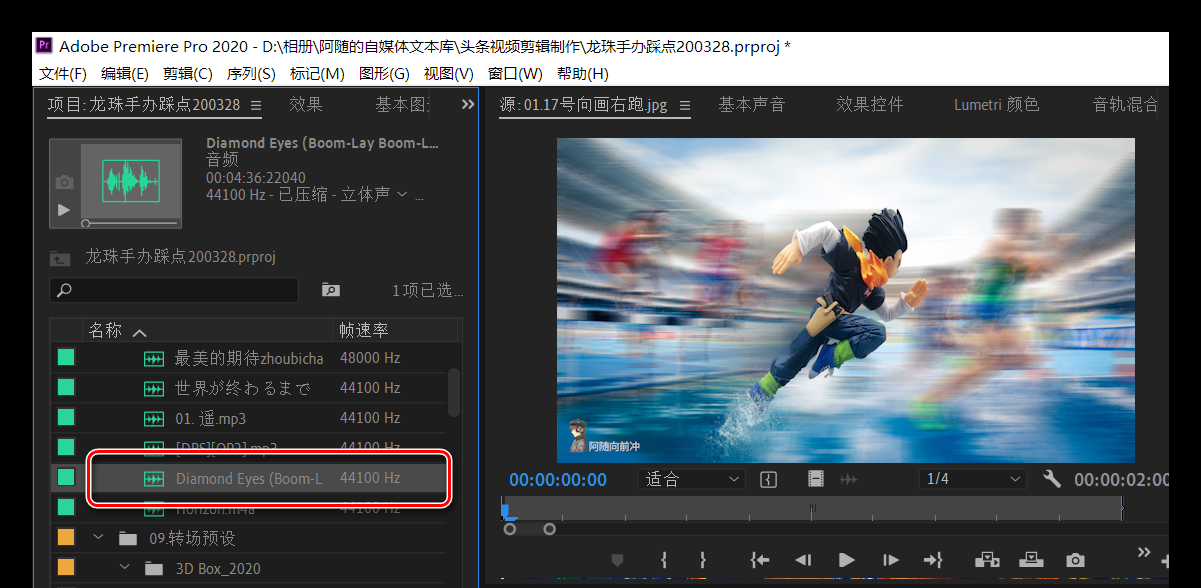The image size is (1201, 588).
Task: Open the Project panel hamburger menu
Action: point(256,105)
